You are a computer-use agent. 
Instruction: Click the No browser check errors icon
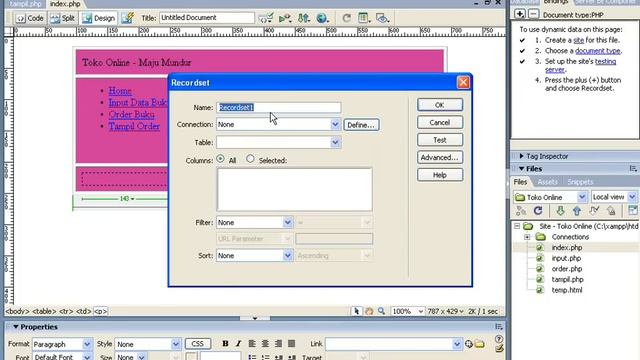coord(267,18)
